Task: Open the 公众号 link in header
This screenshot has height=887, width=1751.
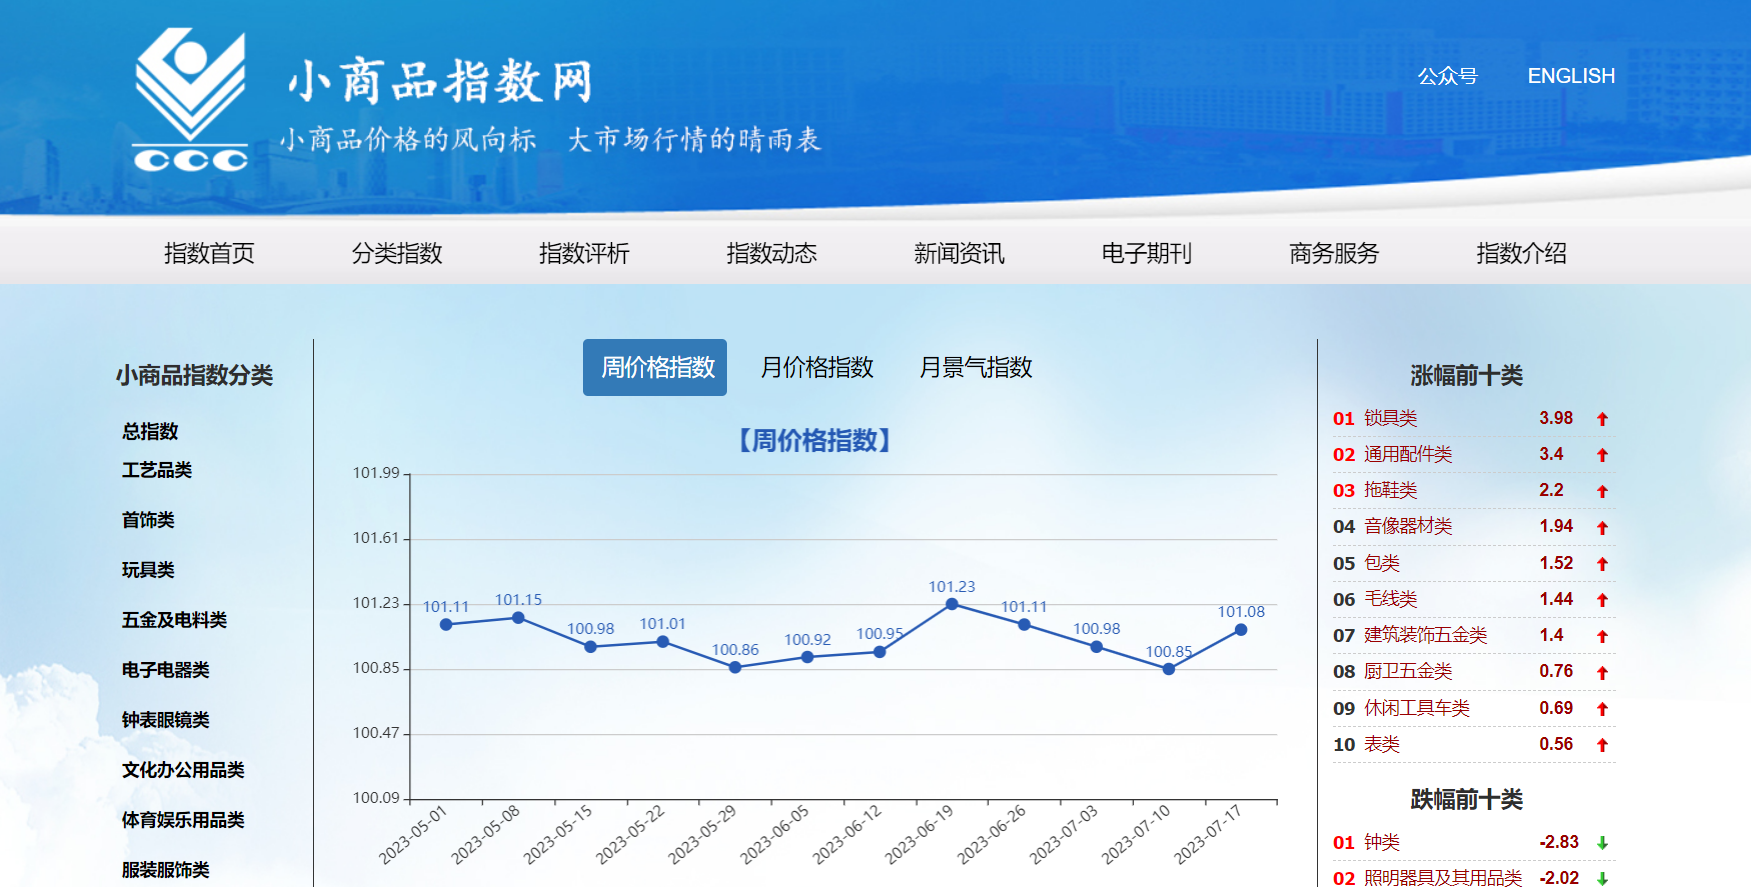Action: point(1447,76)
